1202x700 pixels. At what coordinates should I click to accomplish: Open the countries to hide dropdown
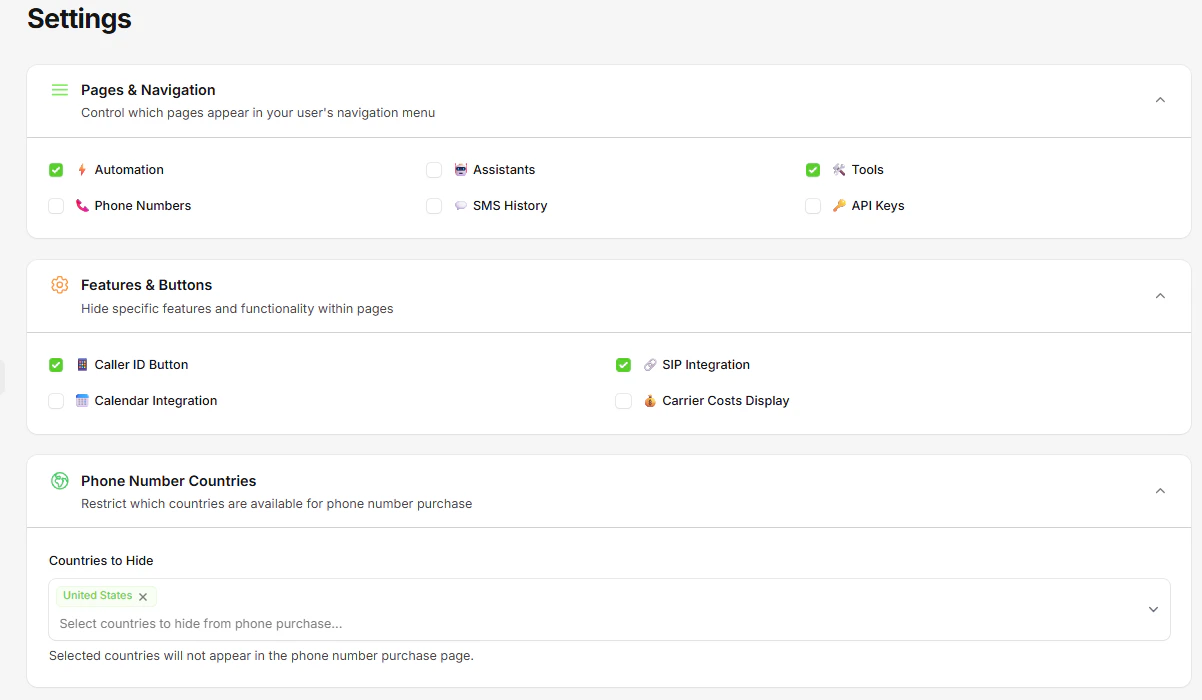(x=1152, y=608)
